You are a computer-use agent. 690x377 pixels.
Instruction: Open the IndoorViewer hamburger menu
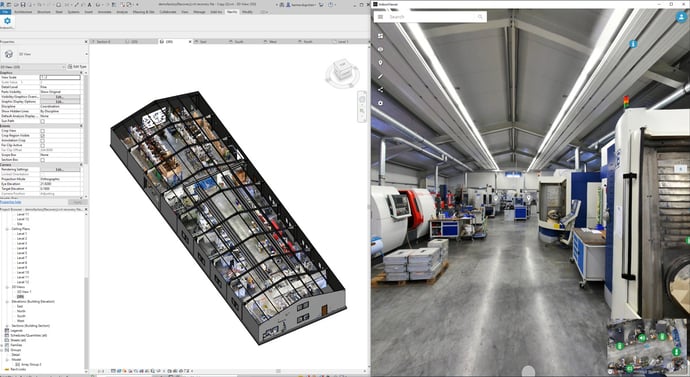380,17
